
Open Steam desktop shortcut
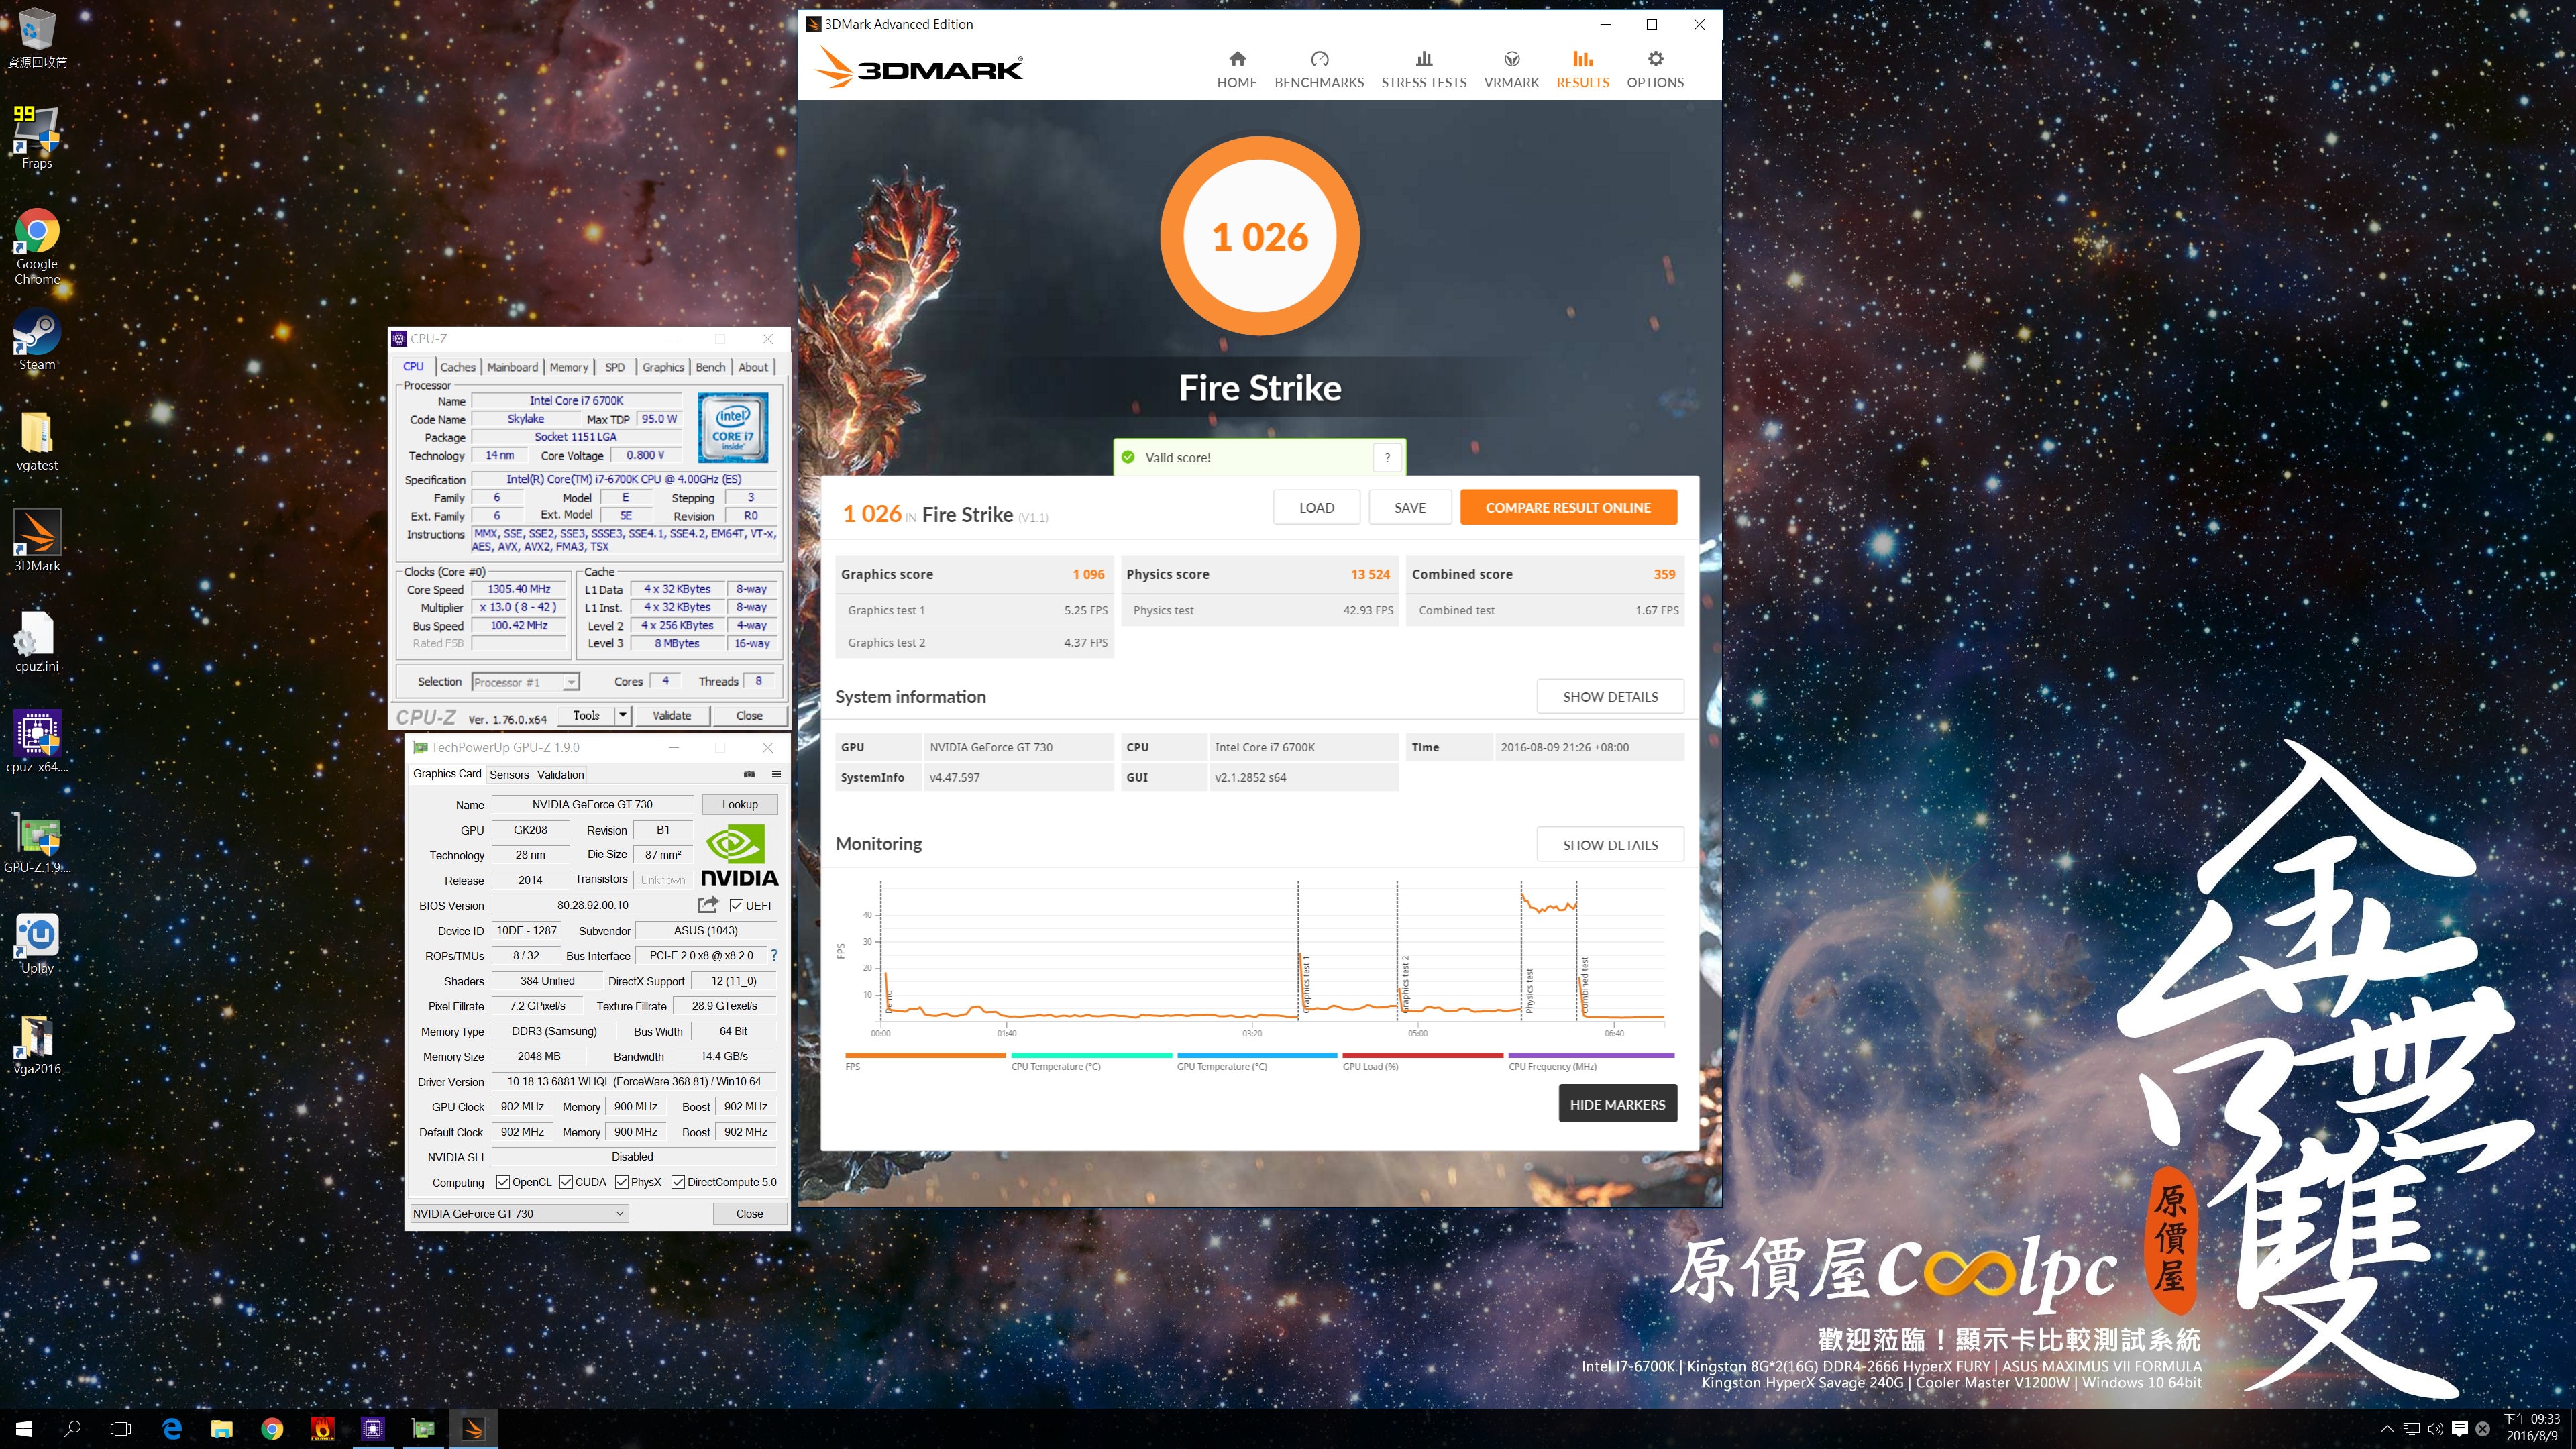(x=37, y=340)
